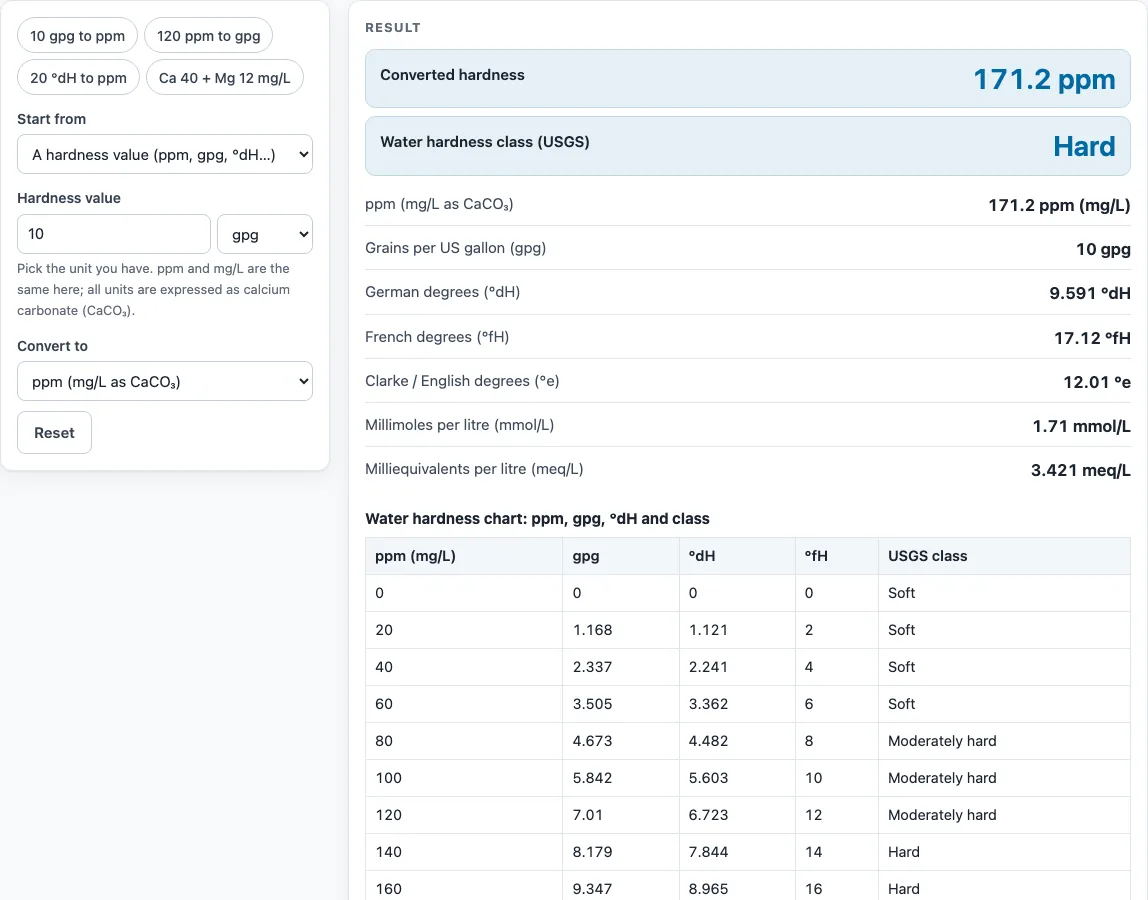Open the gpg unit selector
This screenshot has width=1148, height=900.
(265, 234)
